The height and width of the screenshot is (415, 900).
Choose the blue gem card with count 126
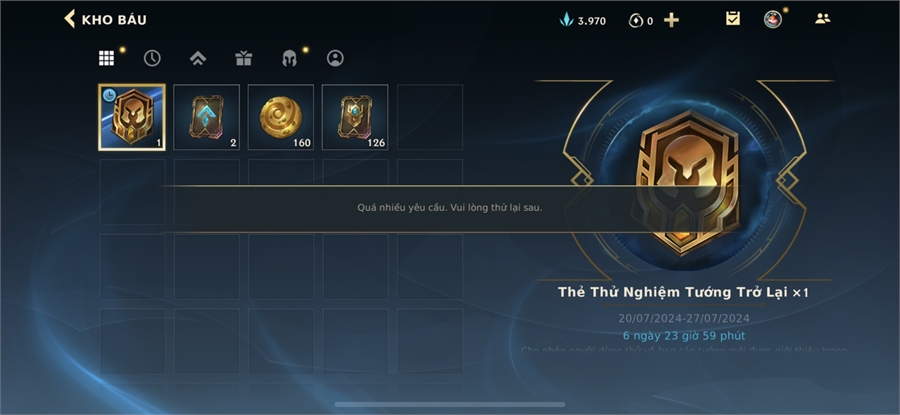[355, 118]
